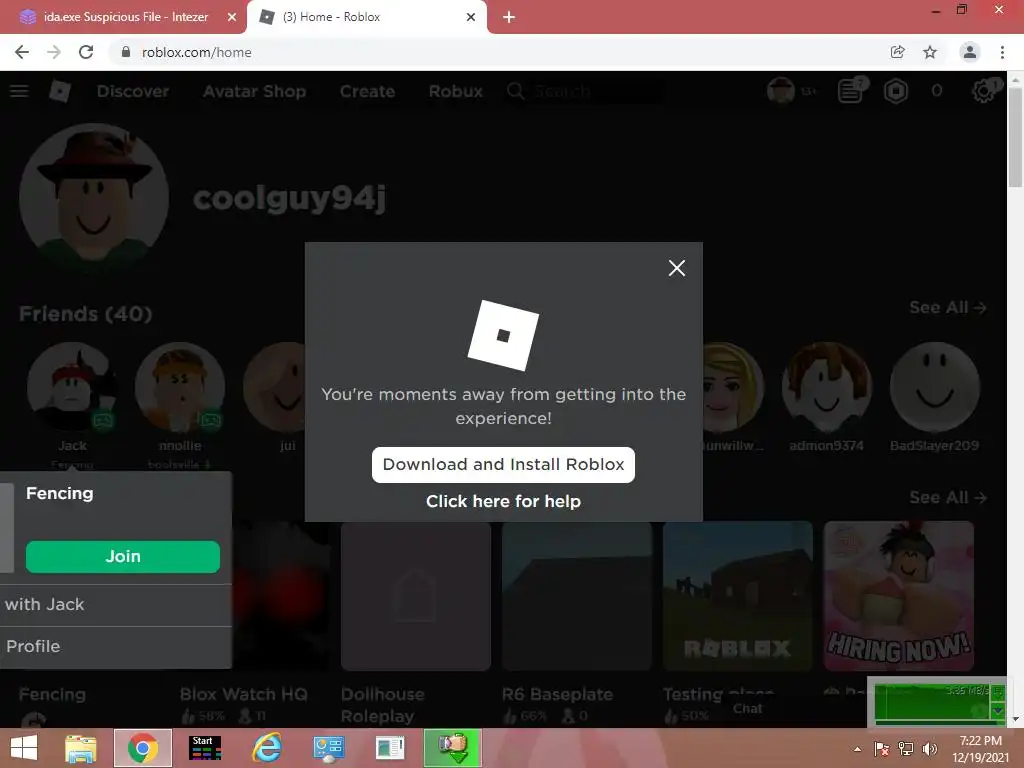Open the 'Click here for help' link
Viewport: 1024px width, 768px height.
pyautogui.click(x=503, y=501)
